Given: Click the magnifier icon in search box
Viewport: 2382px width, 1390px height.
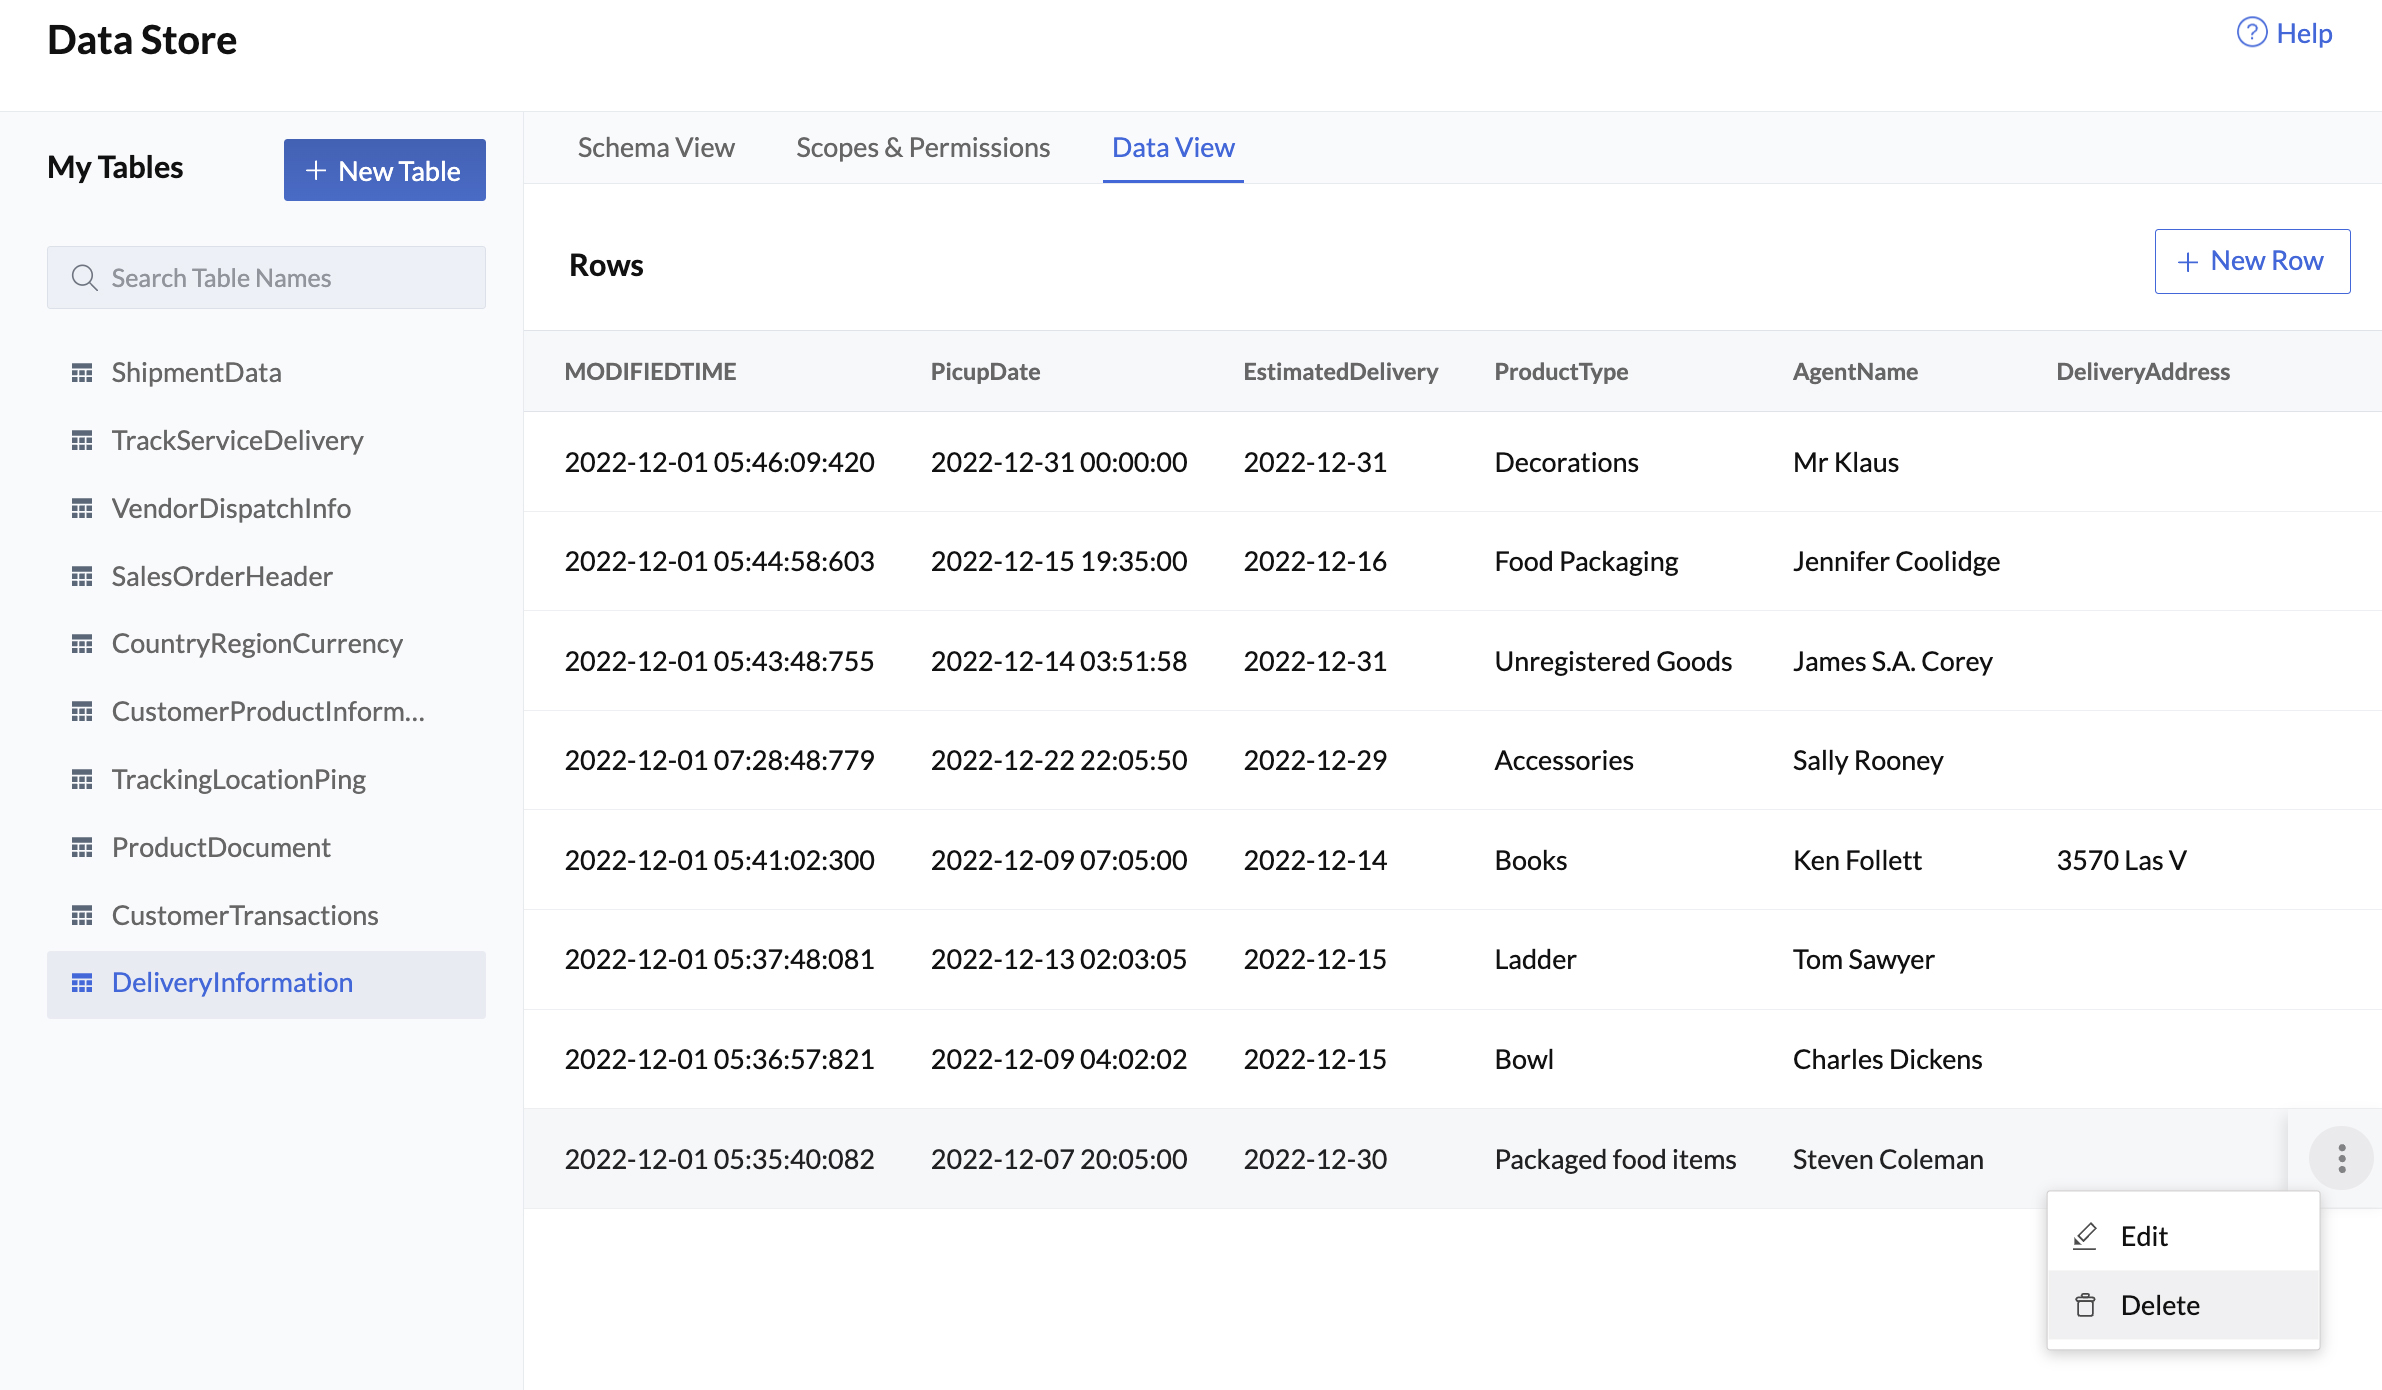Looking at the screenshot, I should 85,278.
